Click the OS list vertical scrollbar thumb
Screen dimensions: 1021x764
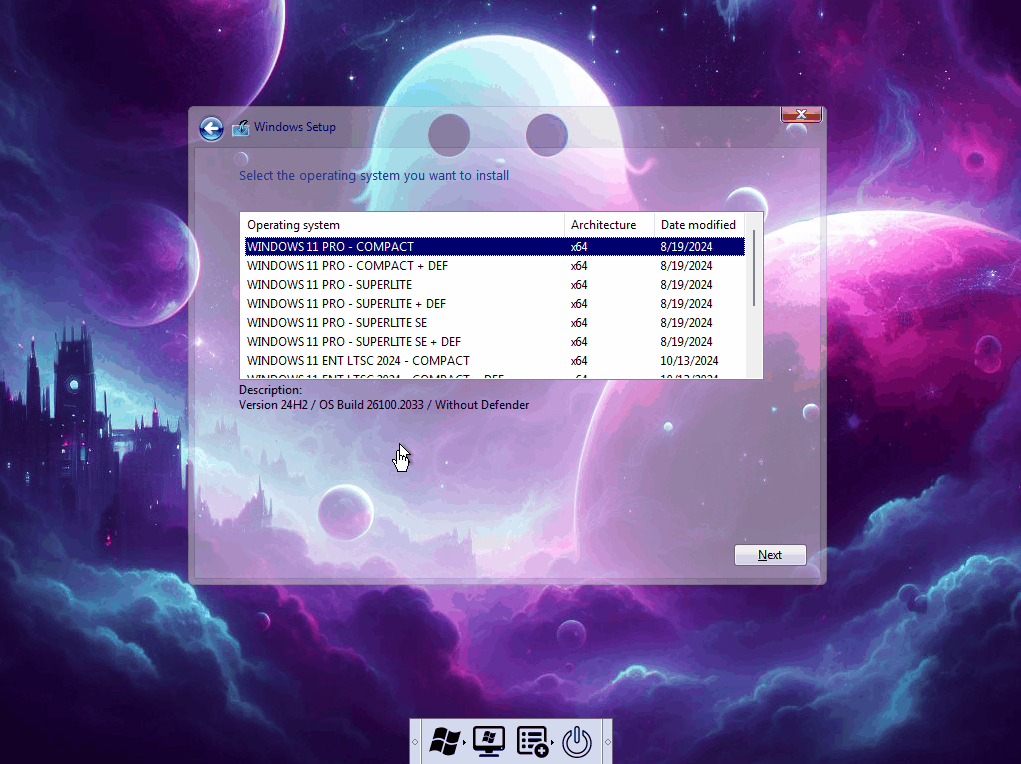(x=754, y=268)
